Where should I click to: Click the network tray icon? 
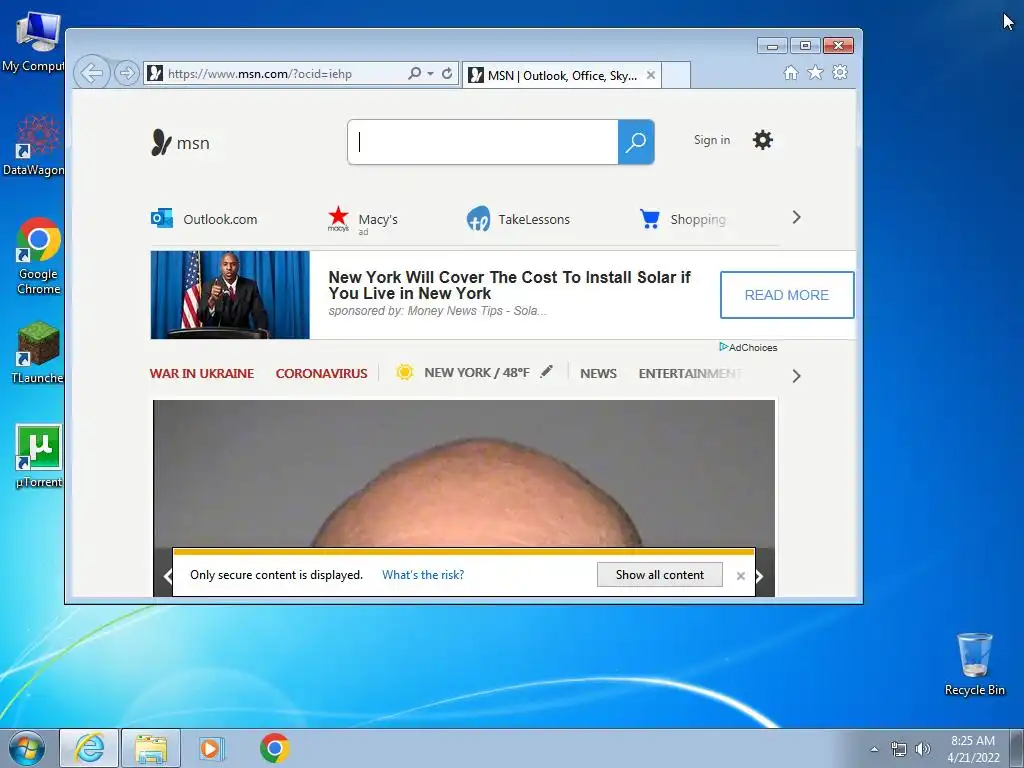[x=899, y=749]
